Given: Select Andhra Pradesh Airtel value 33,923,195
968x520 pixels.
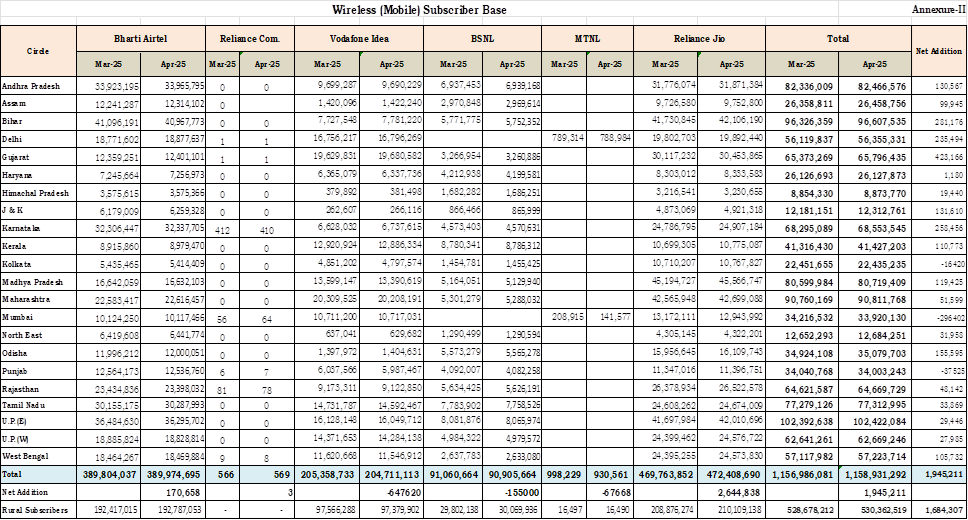Looking at the screenshot, I should point(117,86).
